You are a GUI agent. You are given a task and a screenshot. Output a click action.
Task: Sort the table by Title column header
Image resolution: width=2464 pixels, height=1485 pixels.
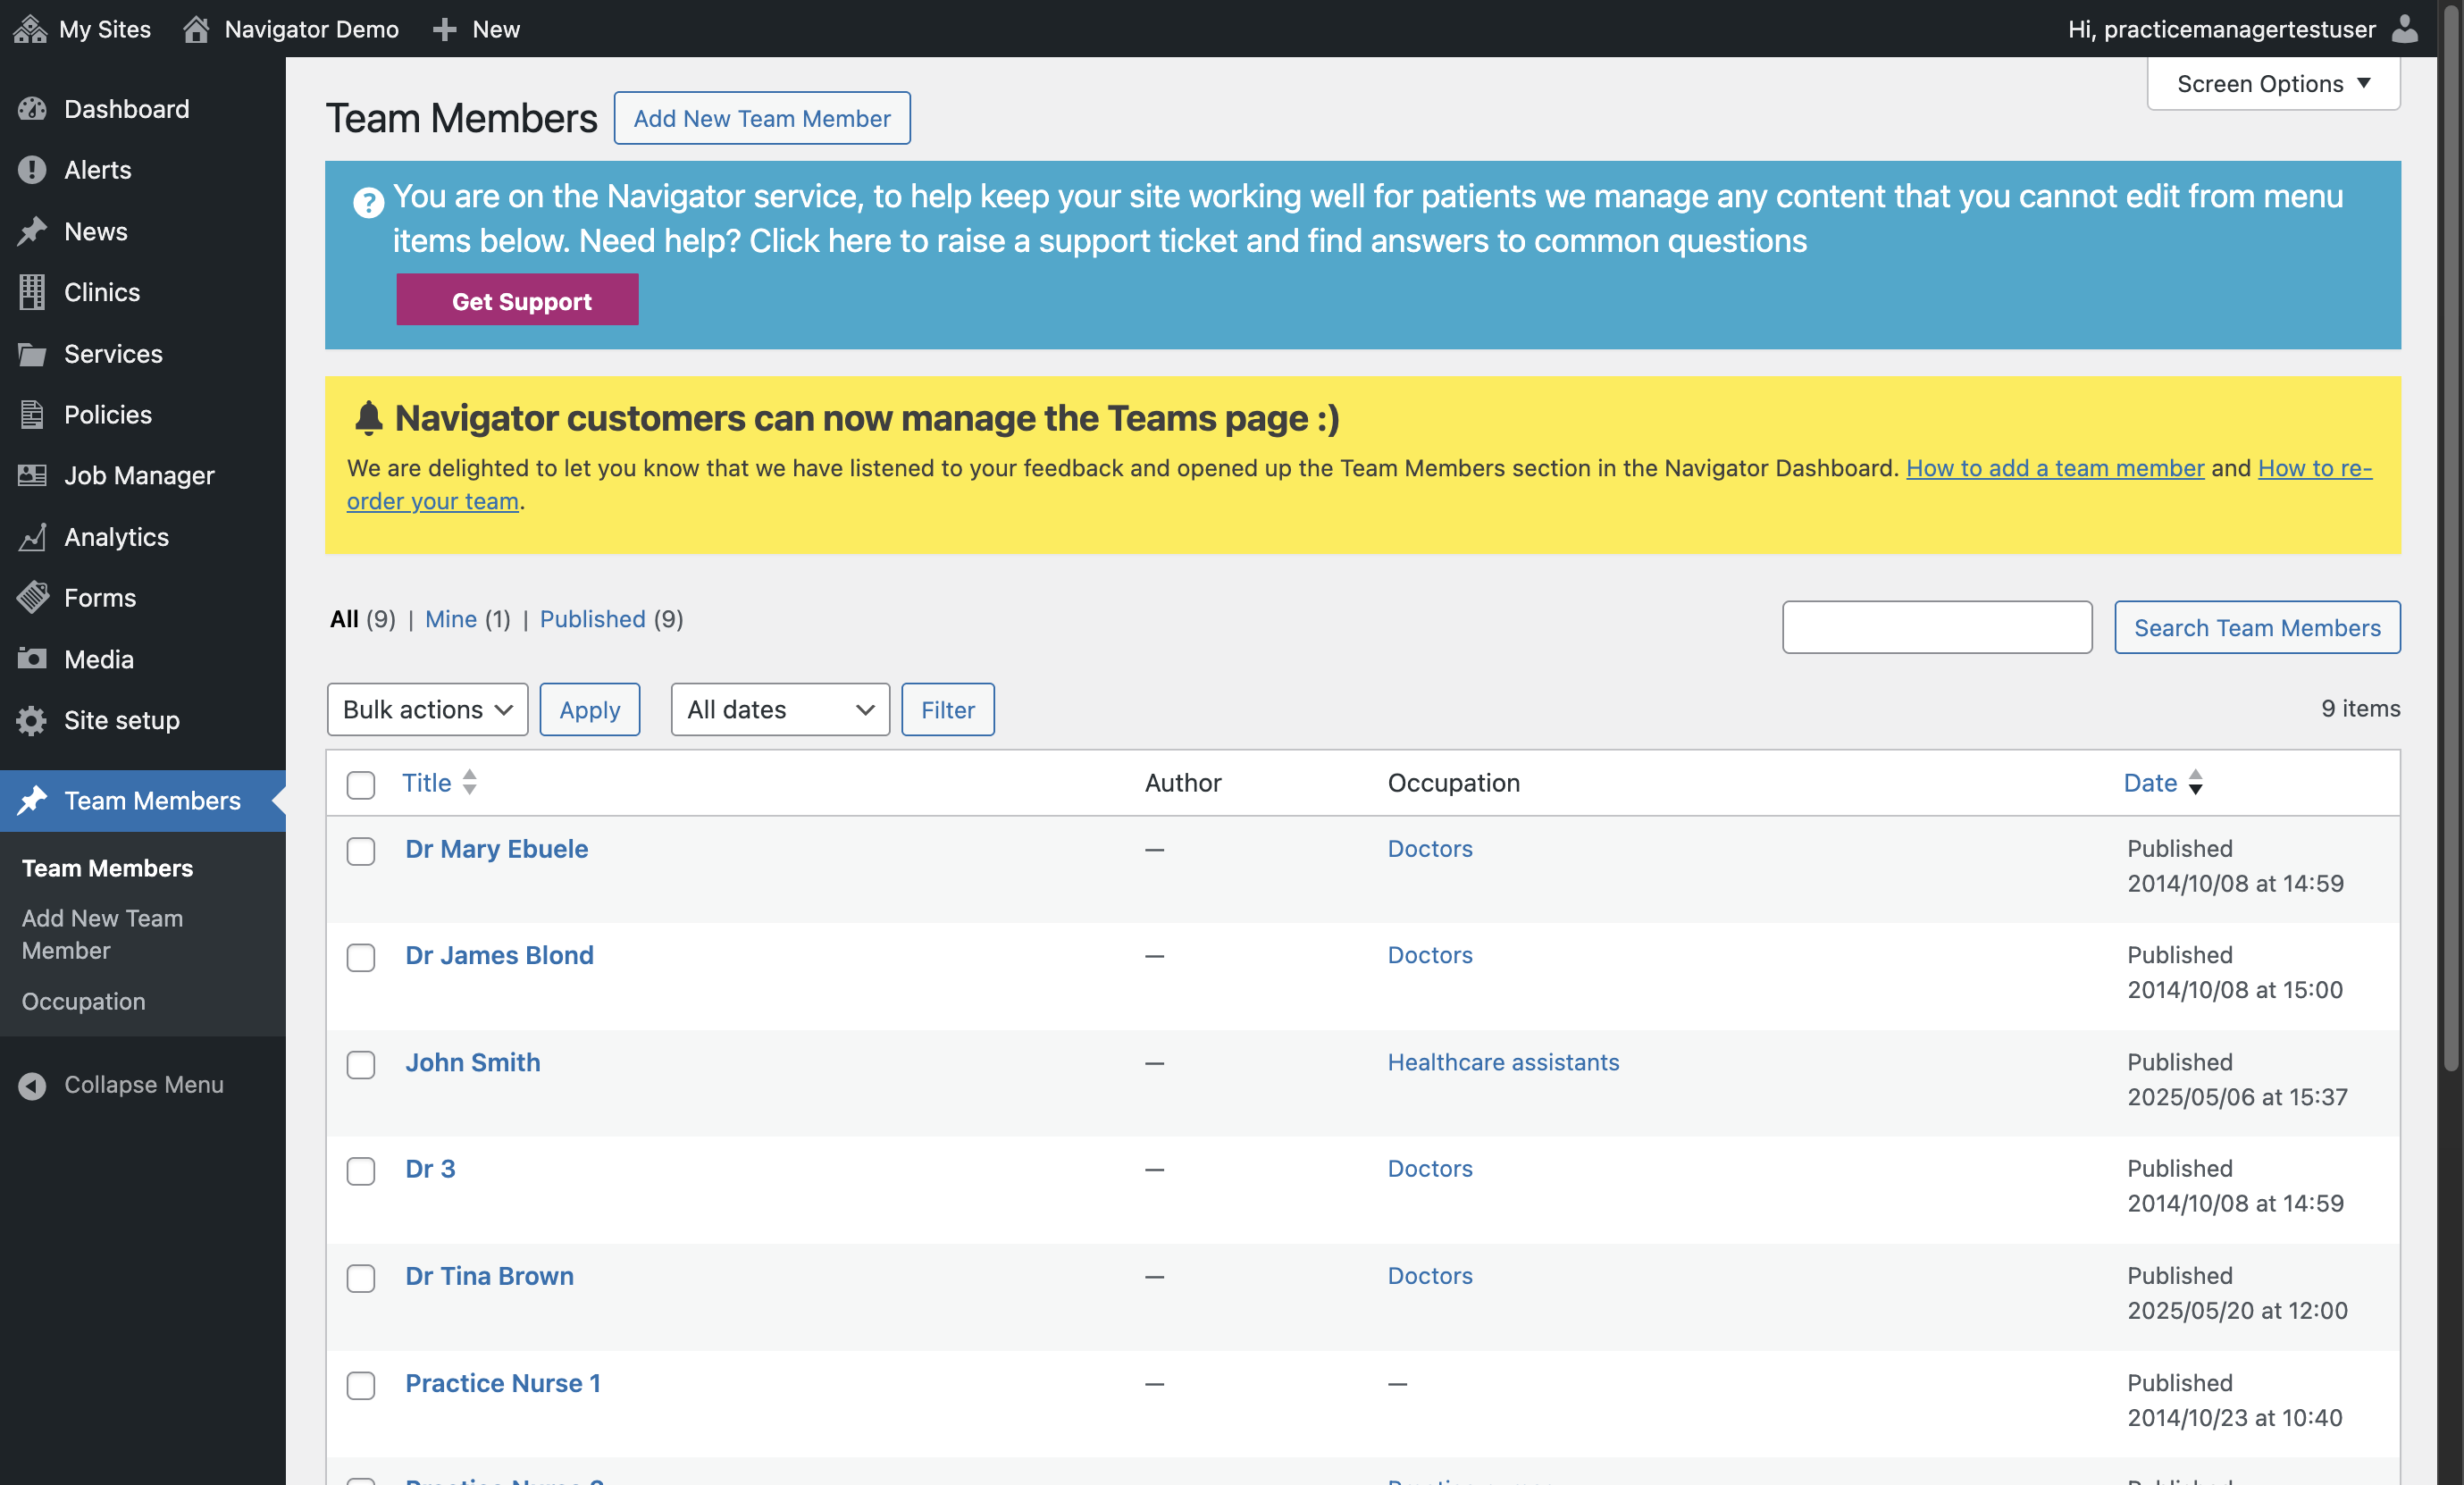[x=427, y=783]
